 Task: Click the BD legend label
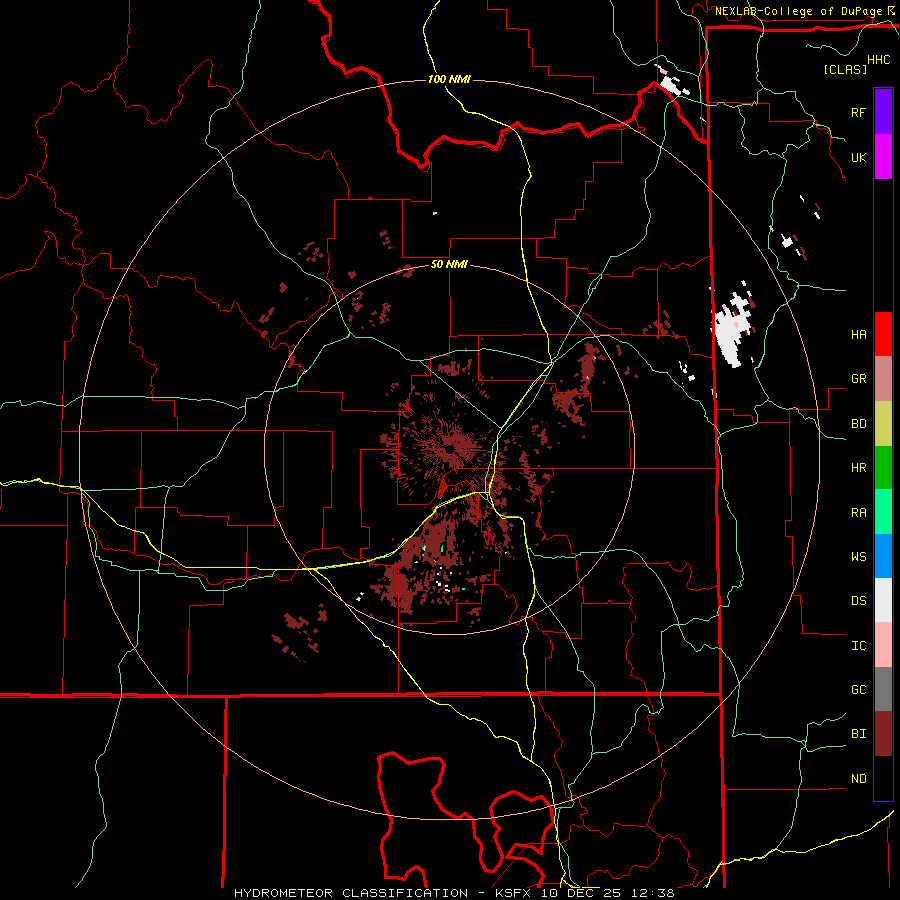(858, 424)
